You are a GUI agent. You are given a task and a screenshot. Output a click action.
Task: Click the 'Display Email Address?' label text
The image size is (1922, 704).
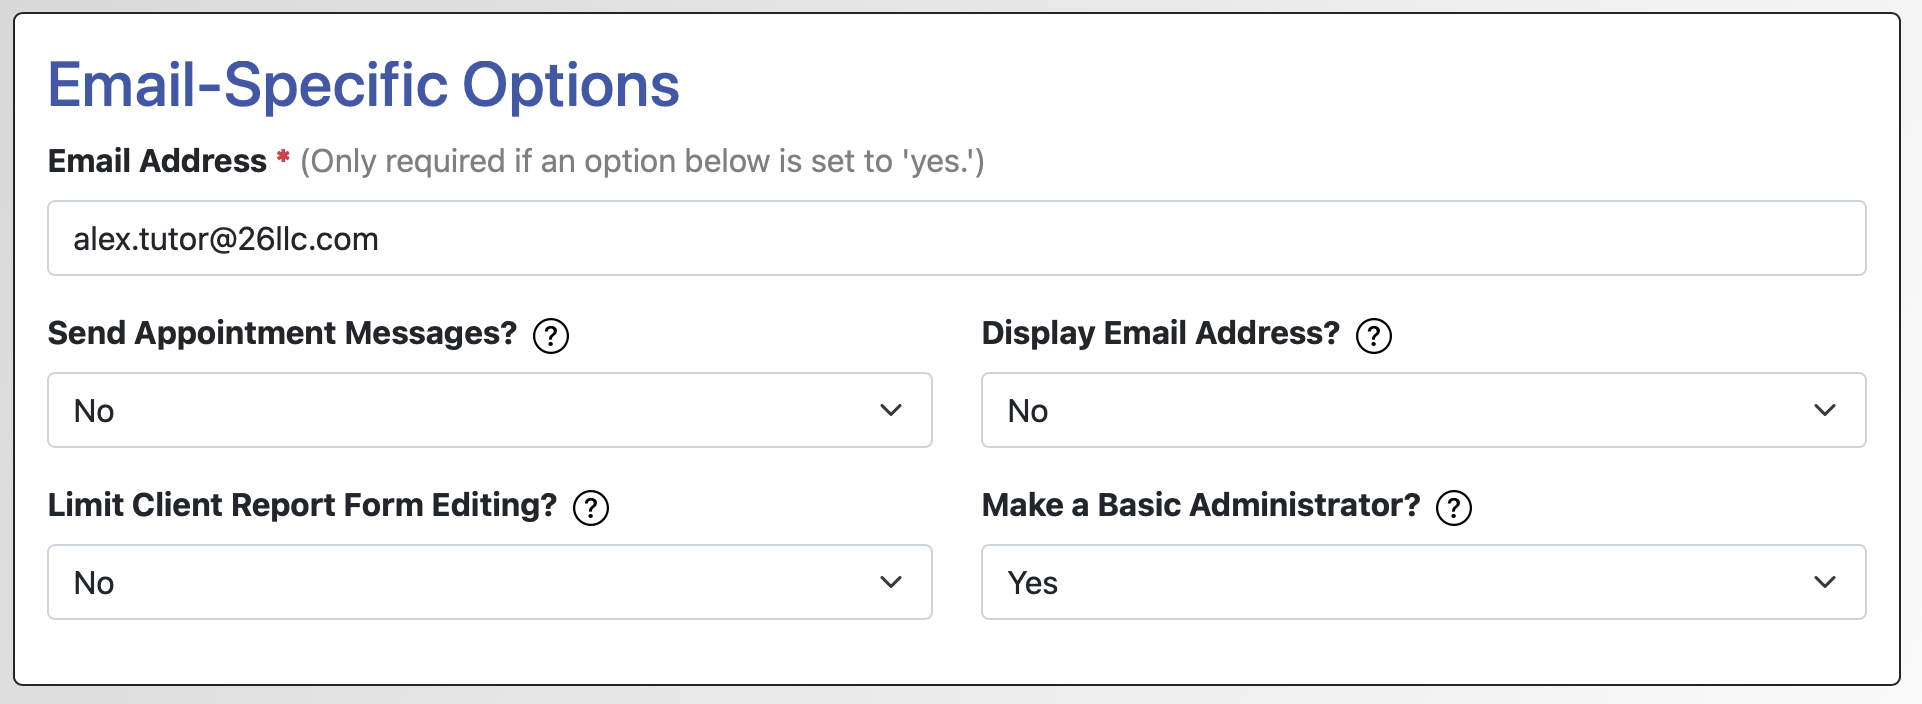1160,333
